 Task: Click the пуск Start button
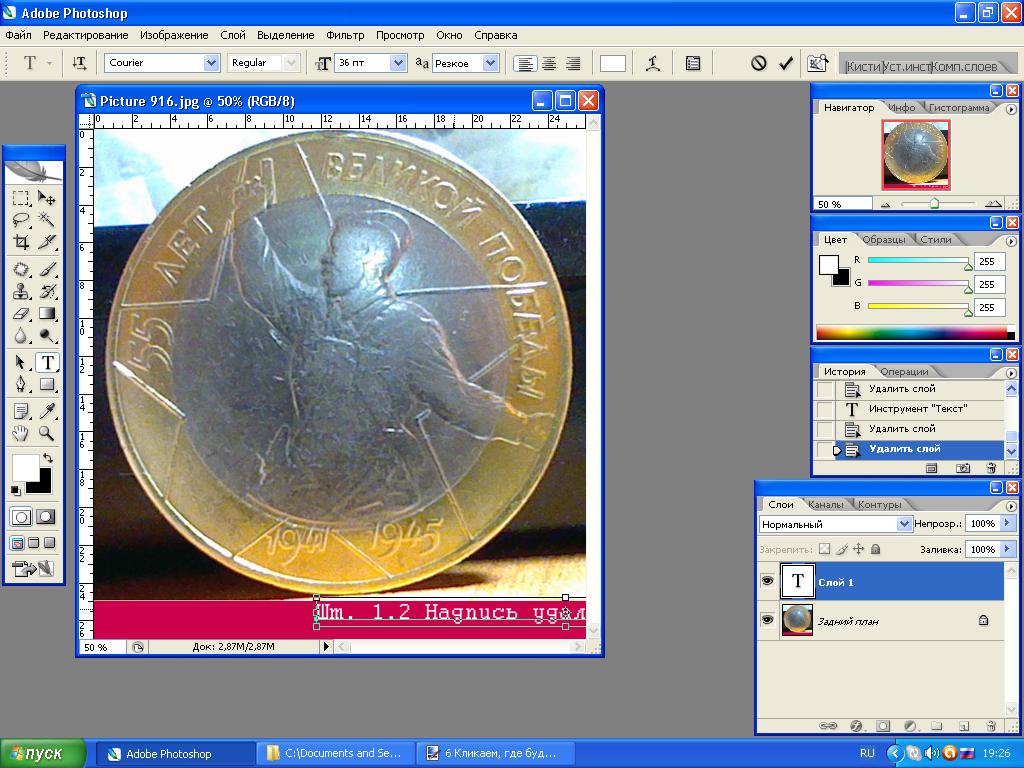coord(44,753)
